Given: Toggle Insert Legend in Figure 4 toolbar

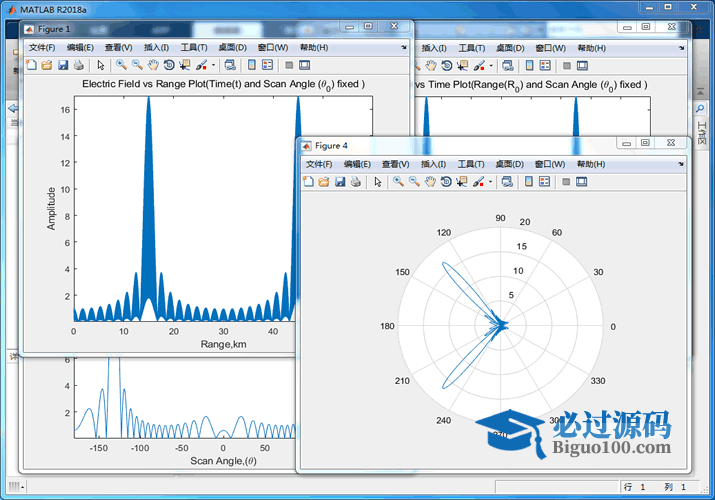Looking at the screenshot, I should [x=545, y=182].
